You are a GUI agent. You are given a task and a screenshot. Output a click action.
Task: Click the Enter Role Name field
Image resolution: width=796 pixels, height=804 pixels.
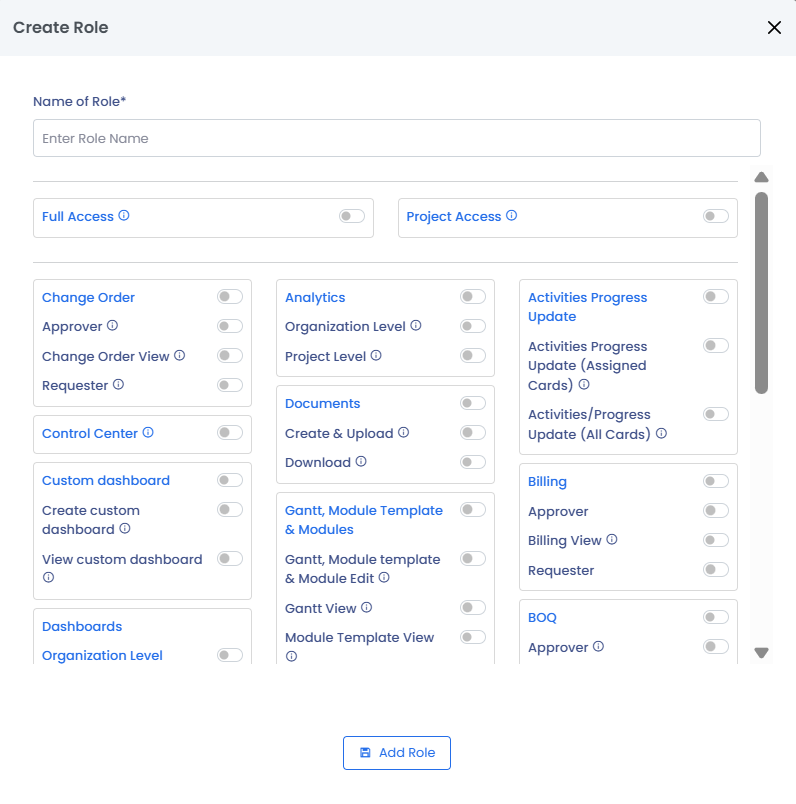pos(397,138)
